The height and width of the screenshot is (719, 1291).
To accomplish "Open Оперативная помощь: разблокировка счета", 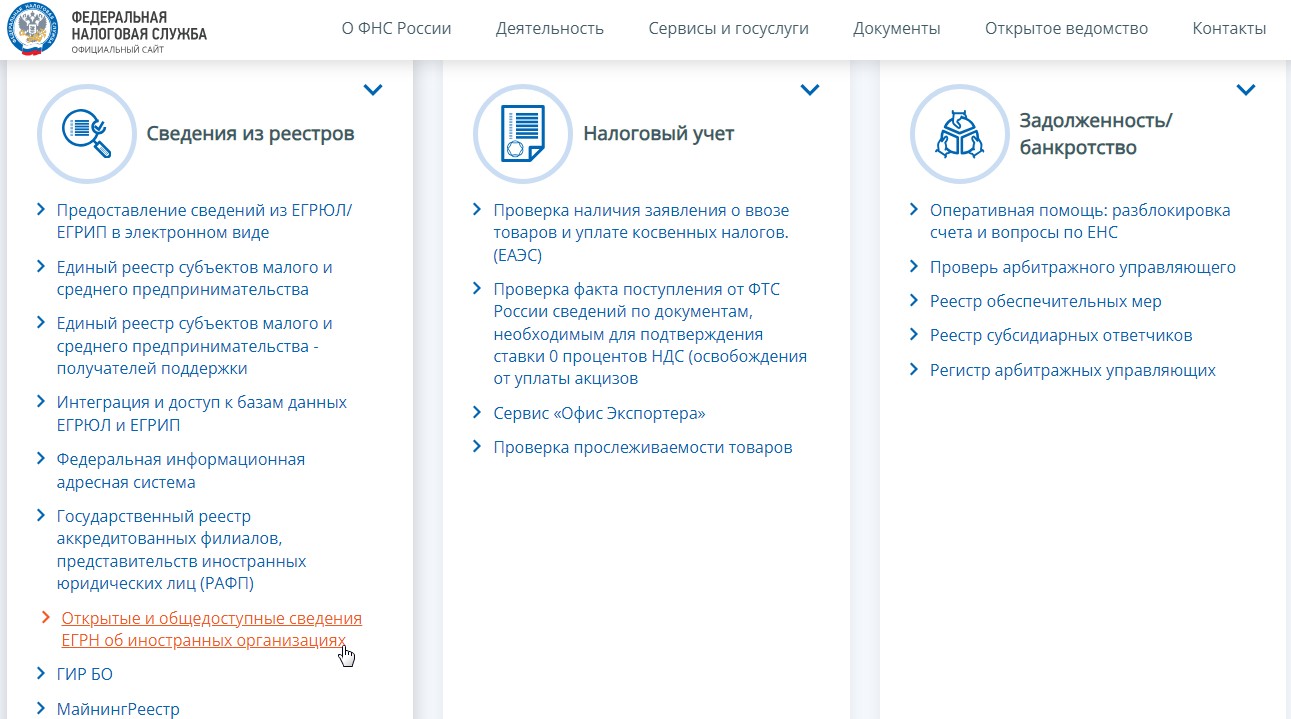I will coord(1079,222).
